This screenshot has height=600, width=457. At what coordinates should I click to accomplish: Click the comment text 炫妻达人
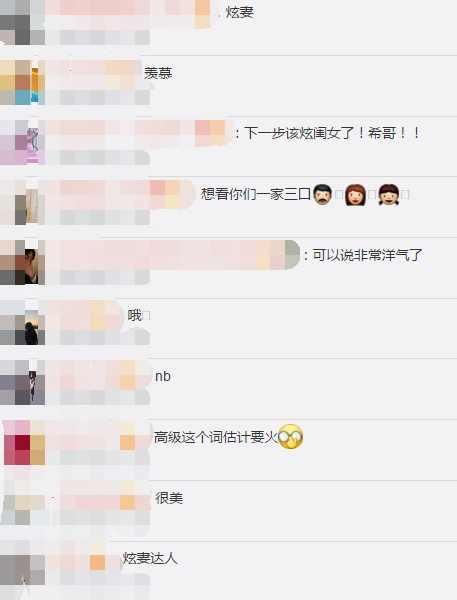point(150,558)
